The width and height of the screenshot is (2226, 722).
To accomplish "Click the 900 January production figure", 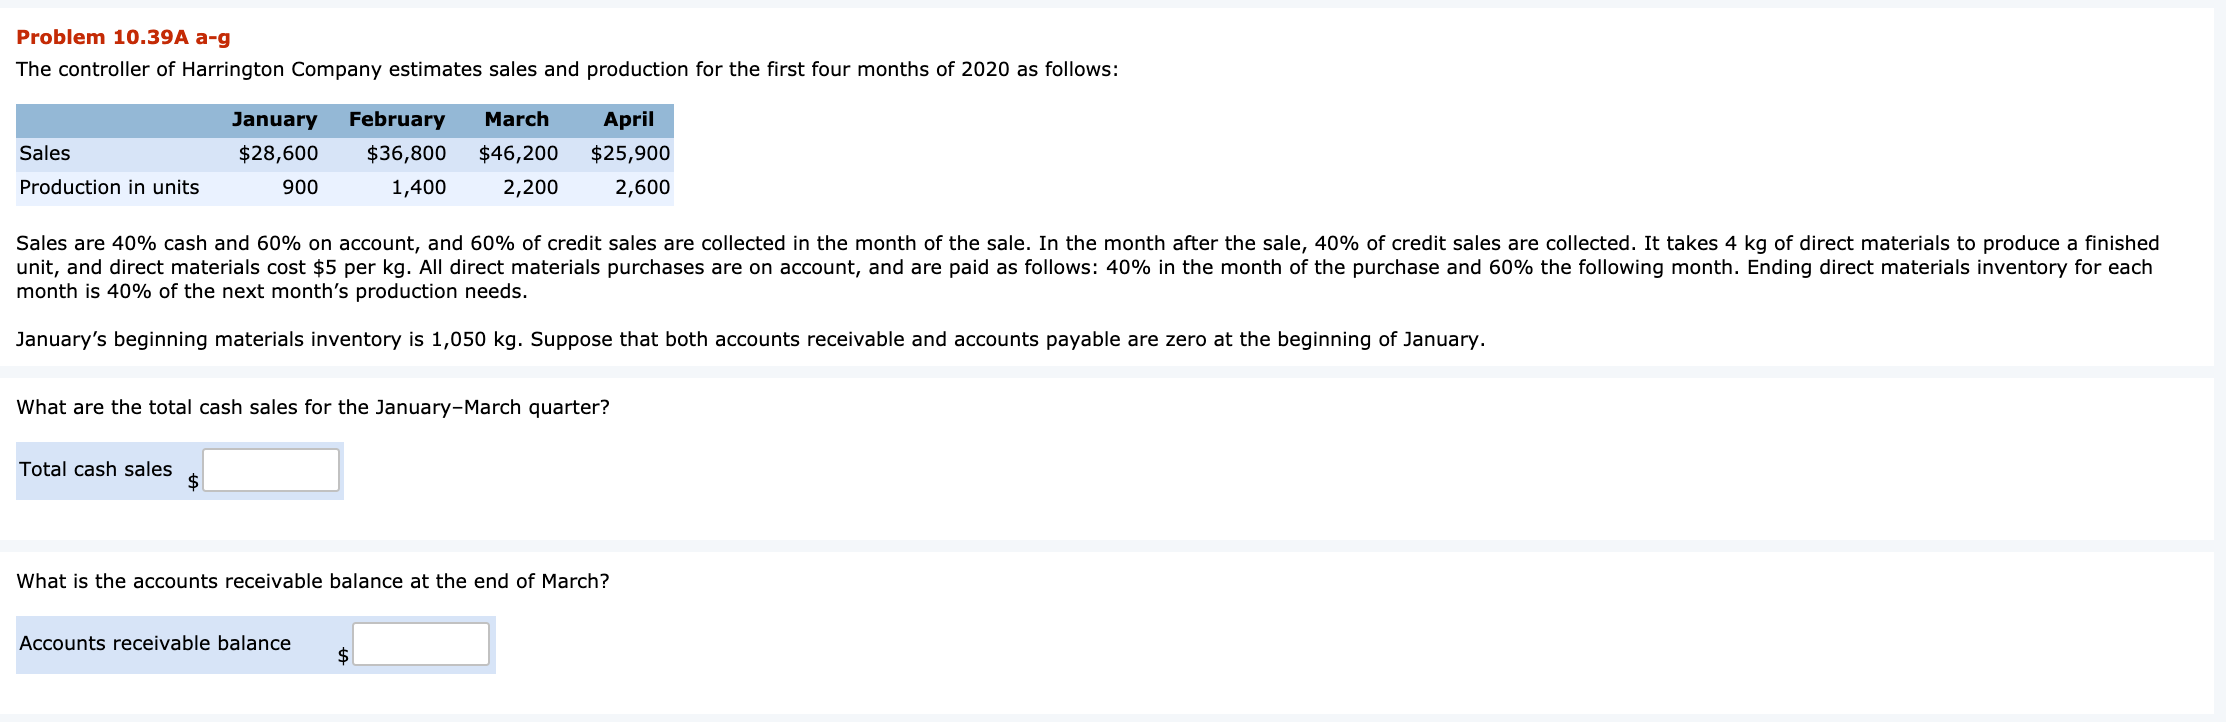I will coord(299,187).
